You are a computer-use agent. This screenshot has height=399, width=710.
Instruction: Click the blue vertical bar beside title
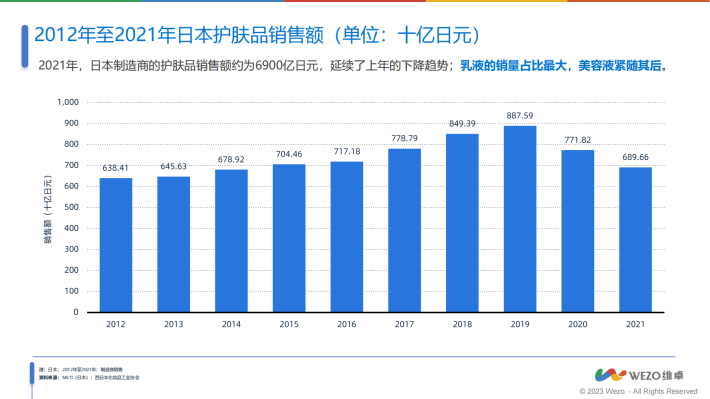(x=25, y=47)
